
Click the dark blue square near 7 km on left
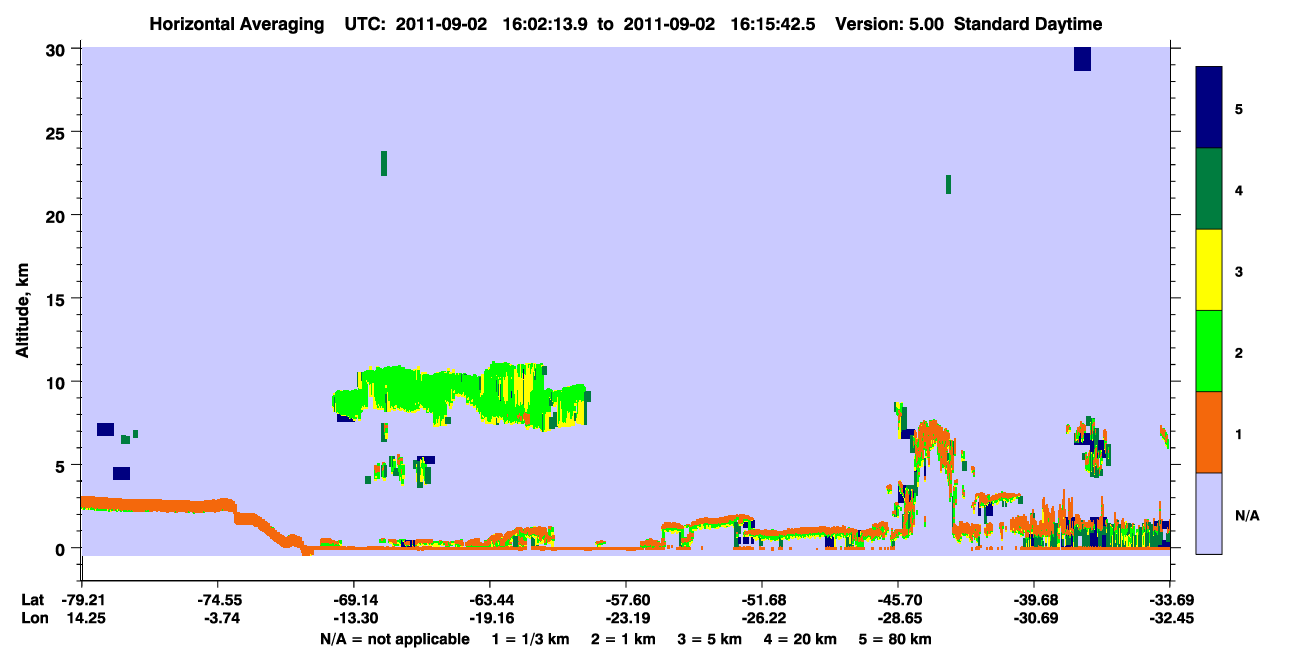(105, 429)
